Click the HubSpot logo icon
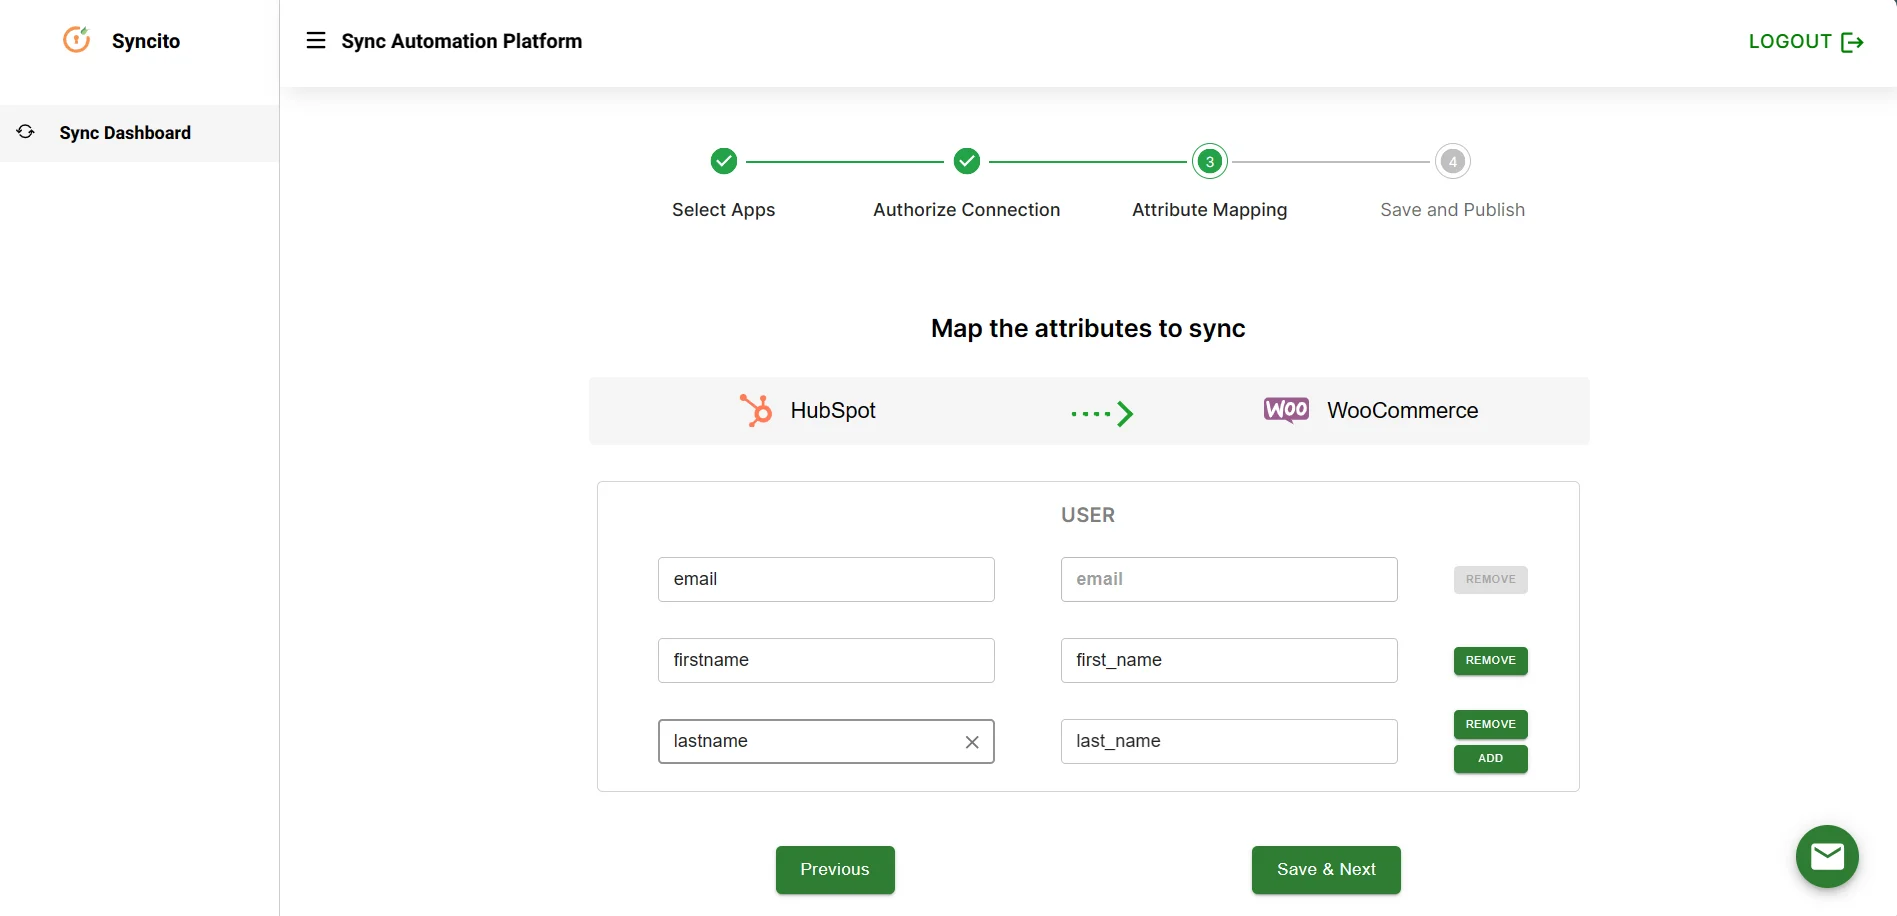 (755, 410)
